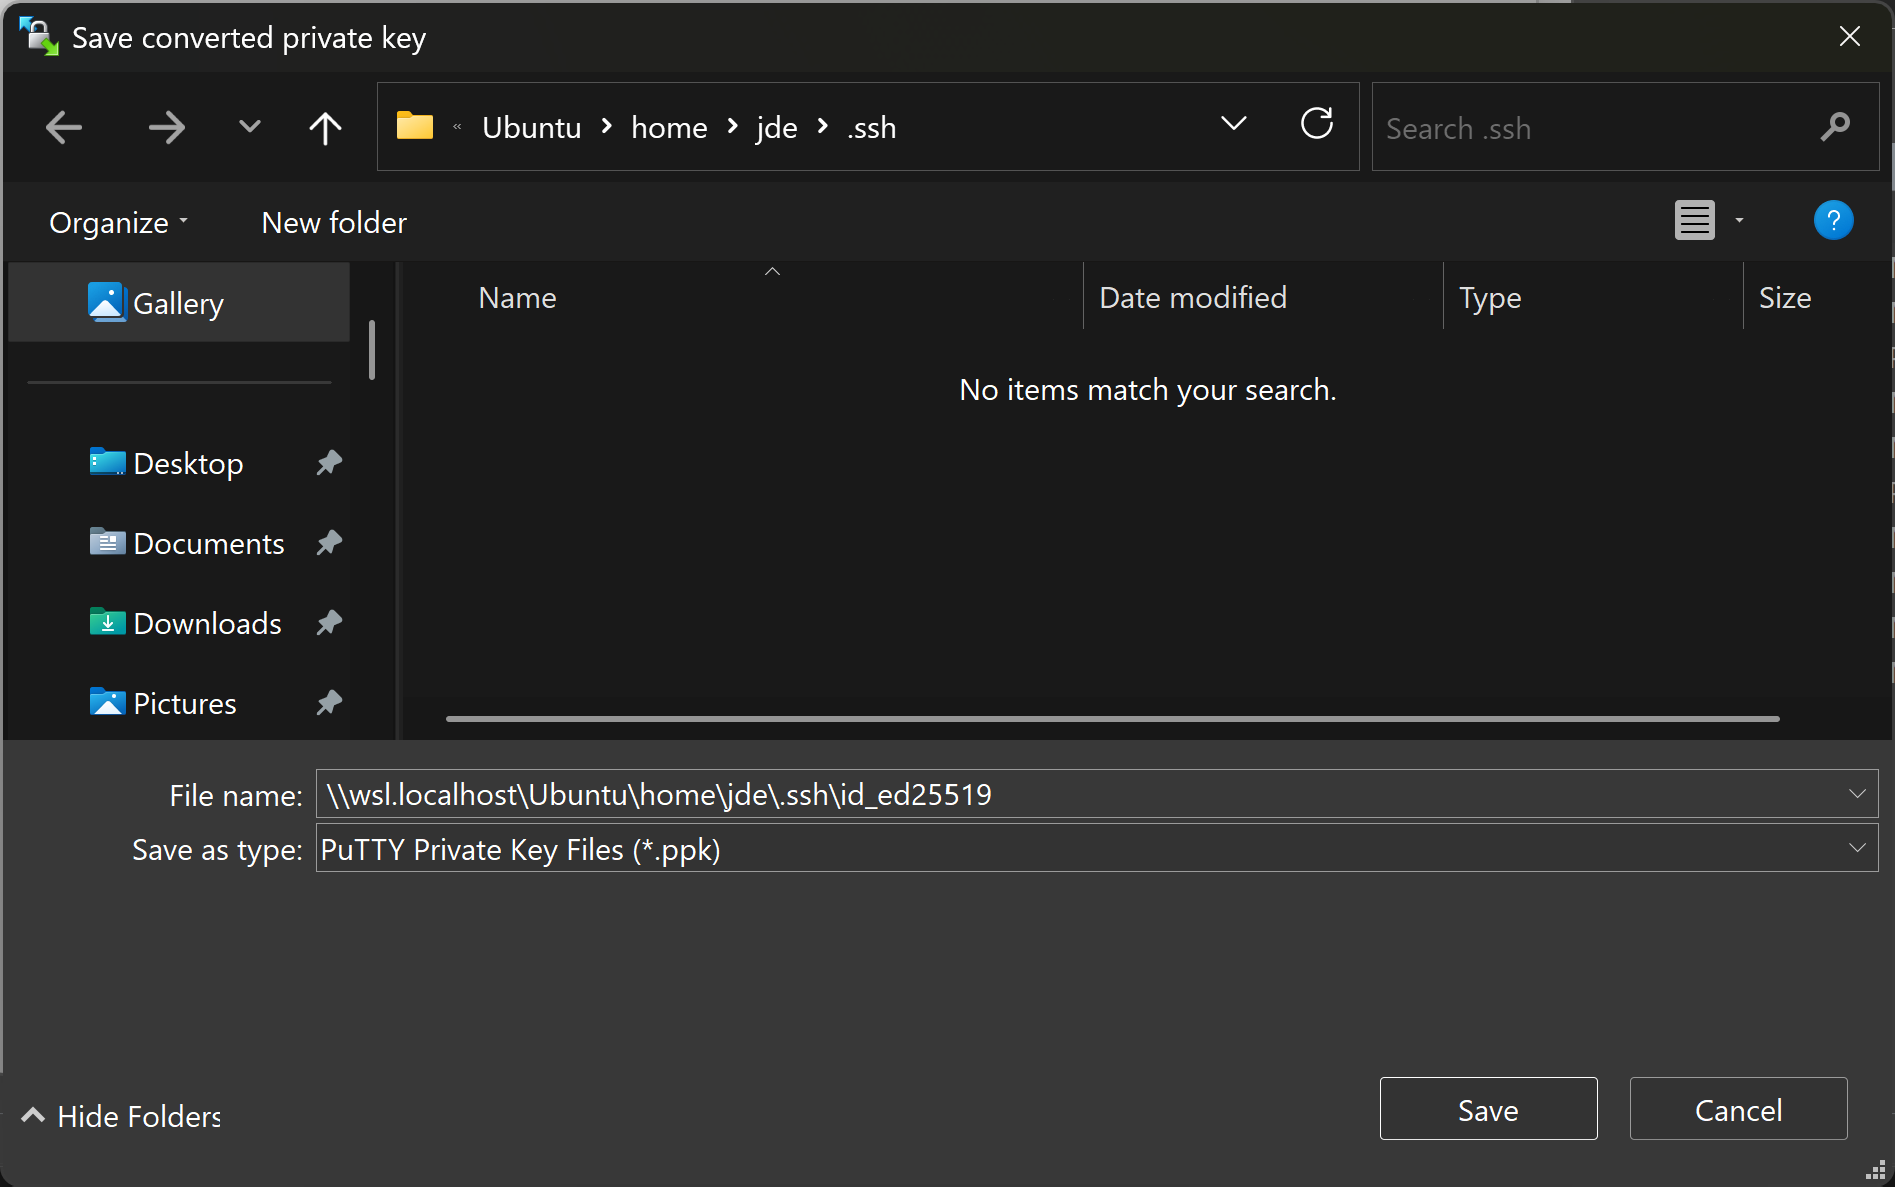Open File name dropdown arrow
Image resolution: width=1895 pixels, height=1187 pixels.
click(x=1857, y=794)
